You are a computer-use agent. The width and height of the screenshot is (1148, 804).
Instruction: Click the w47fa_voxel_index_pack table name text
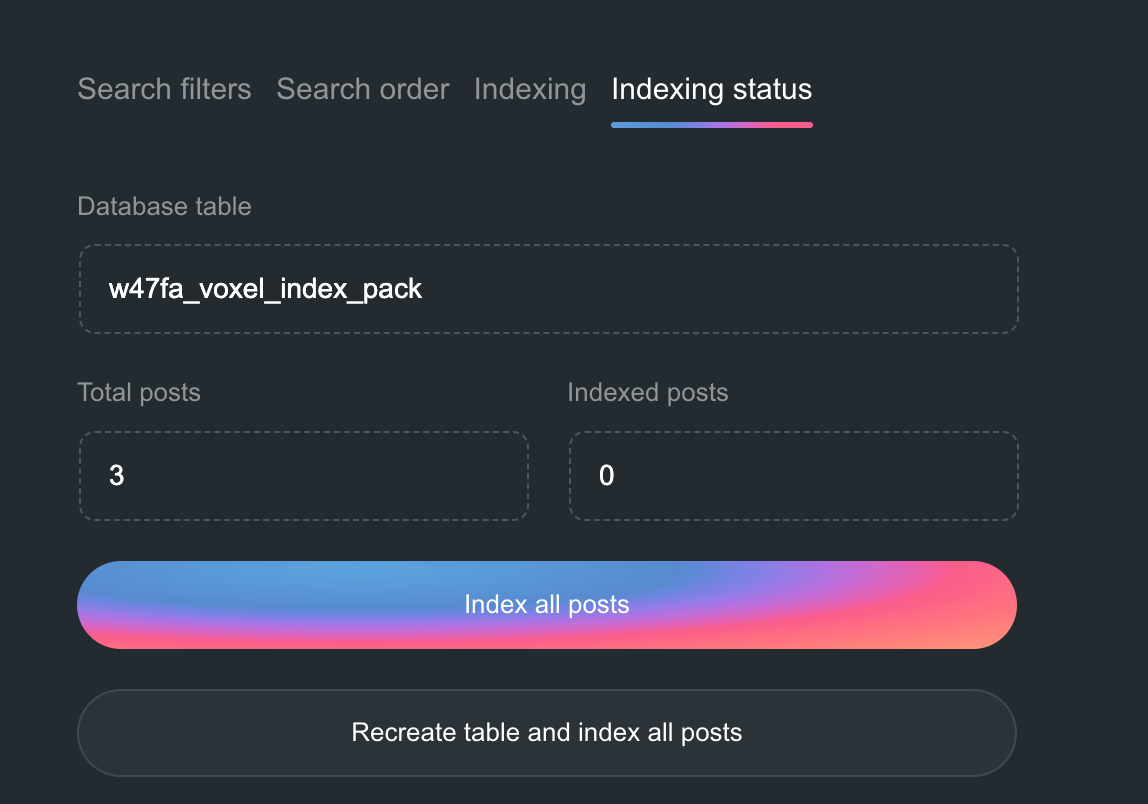coord(265,289)
